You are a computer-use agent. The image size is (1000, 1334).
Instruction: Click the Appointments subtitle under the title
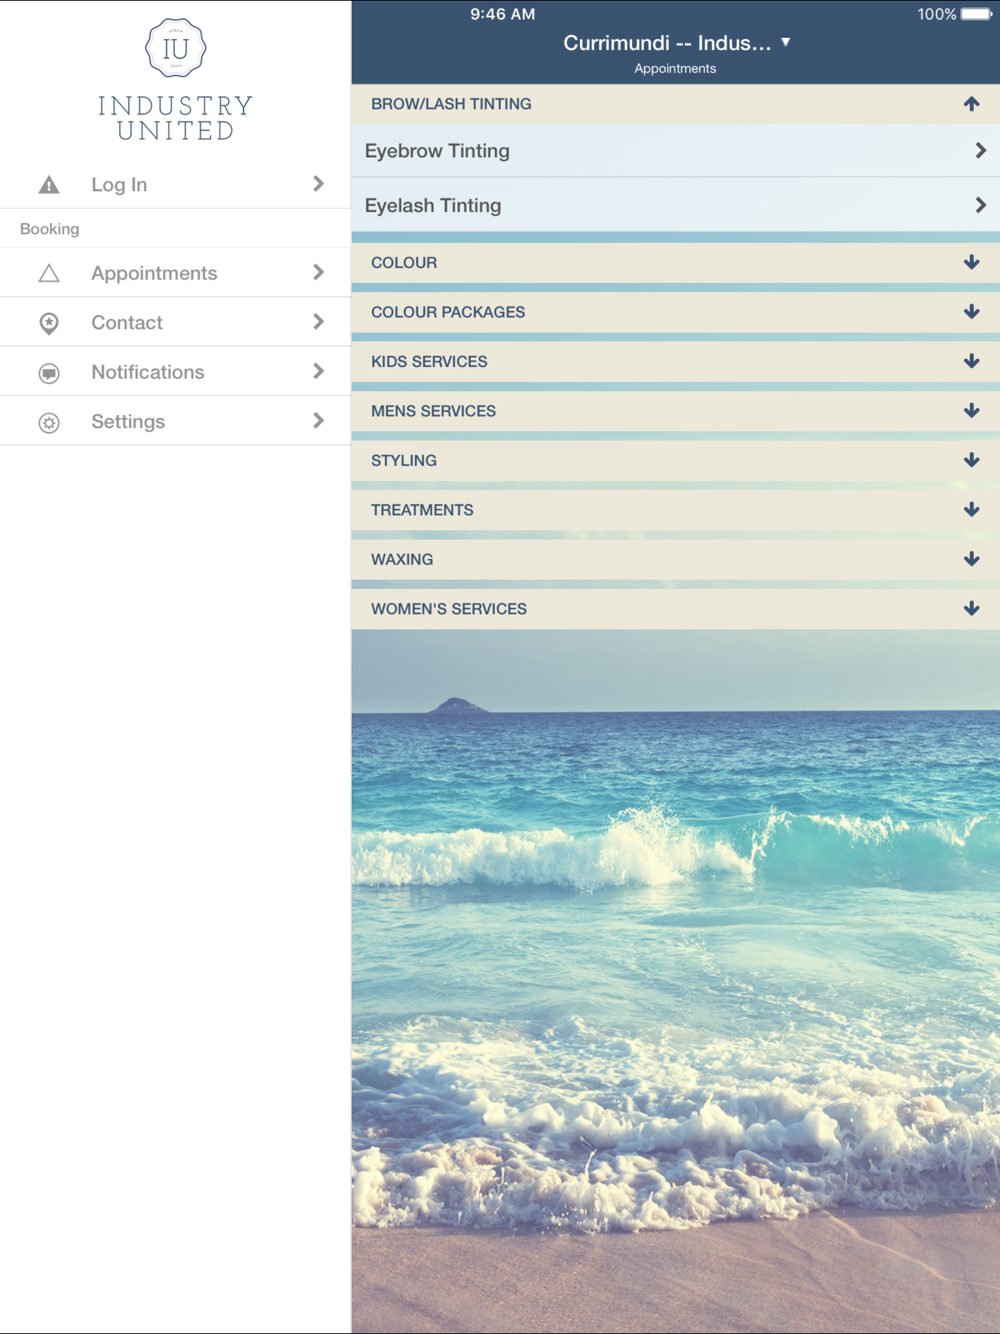pyautogui.click(x=675, y=69)
